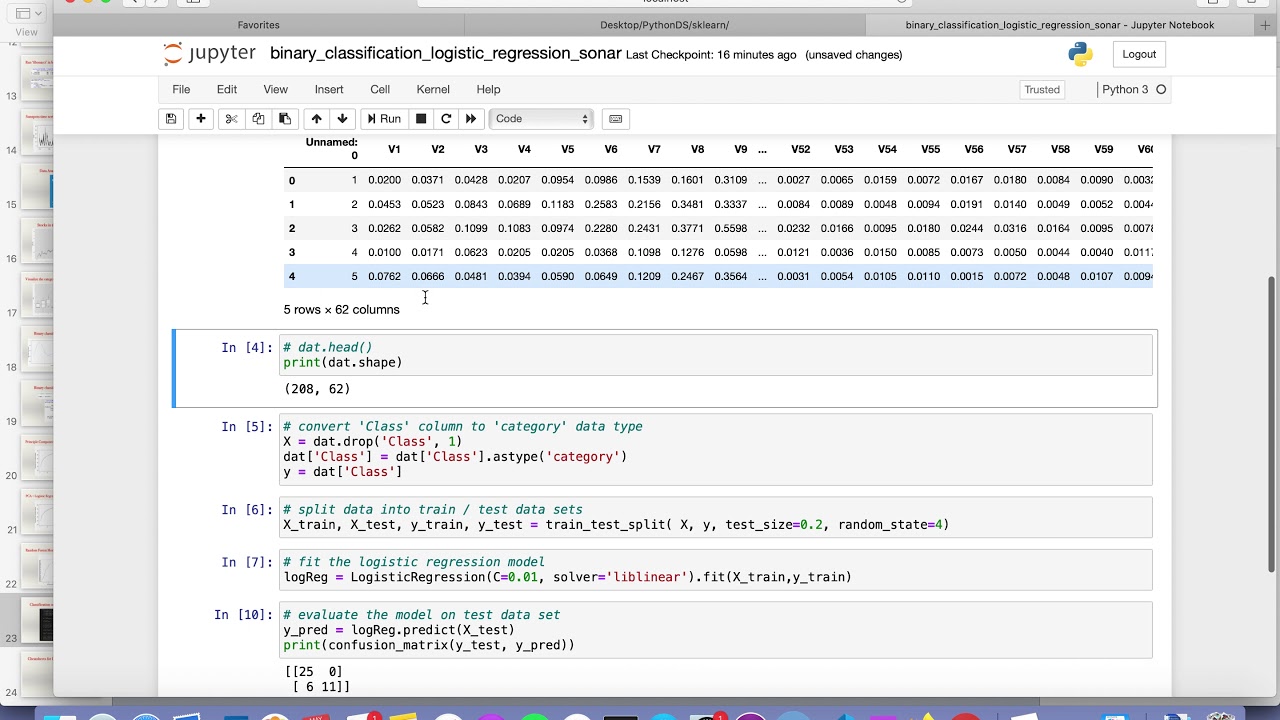Select the Jupyter Notebook browser tab
1280x720 pixels.
(x=1060, y=25)
